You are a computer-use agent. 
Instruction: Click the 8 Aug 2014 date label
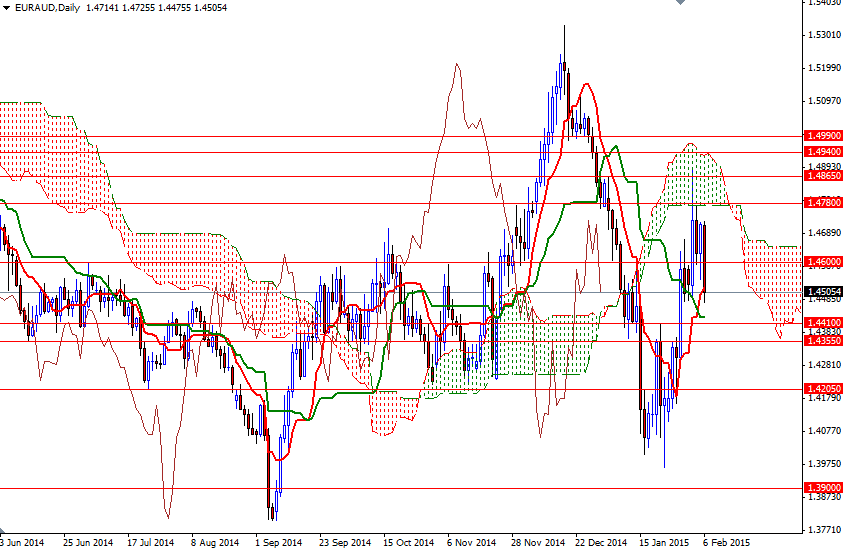coord(215,542)
